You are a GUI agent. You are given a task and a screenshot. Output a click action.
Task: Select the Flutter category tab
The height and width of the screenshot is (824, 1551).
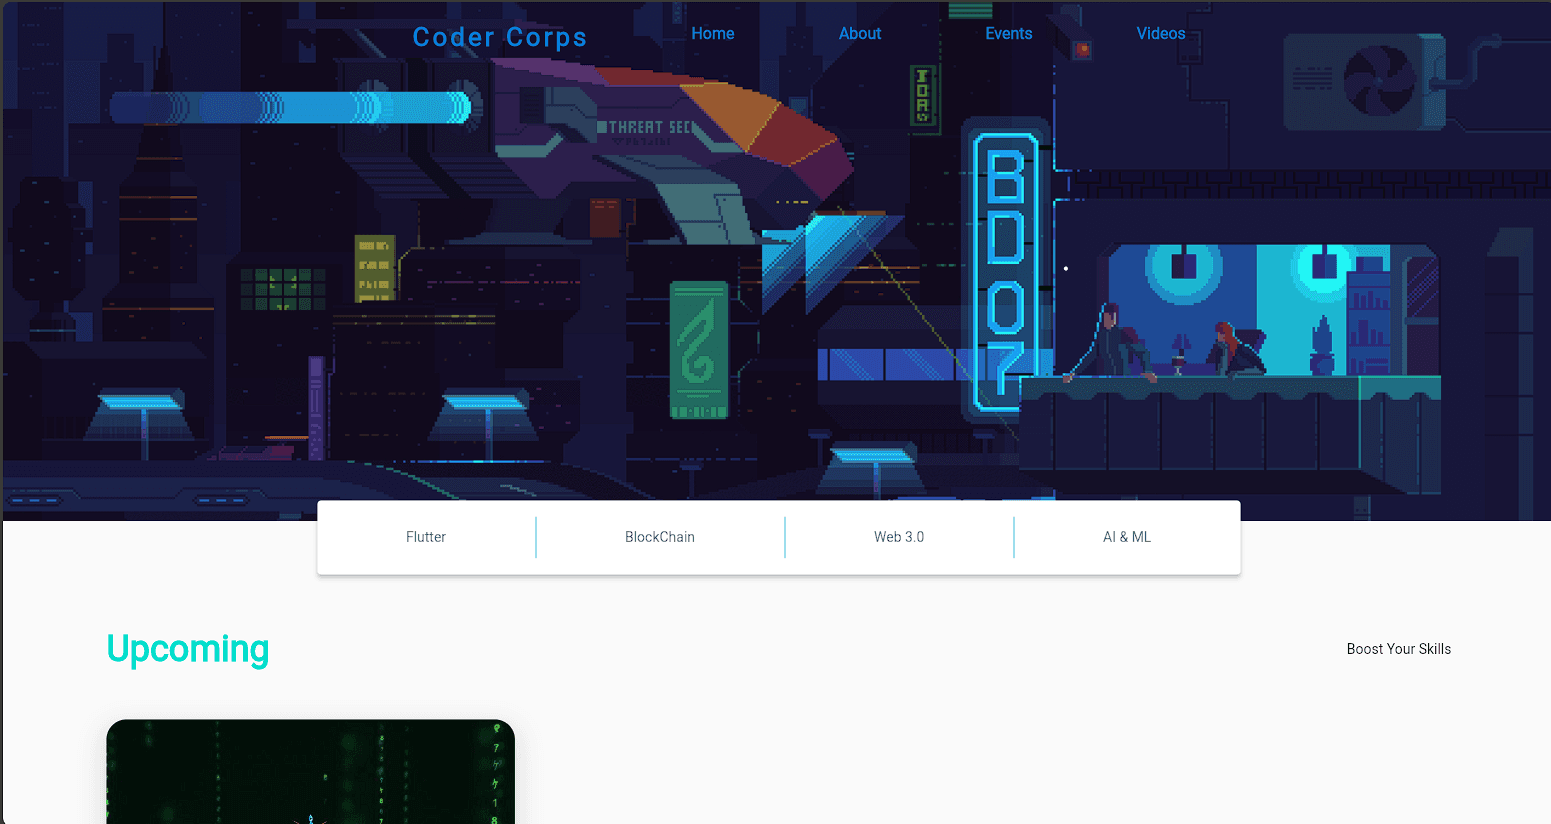coord(426,537)
